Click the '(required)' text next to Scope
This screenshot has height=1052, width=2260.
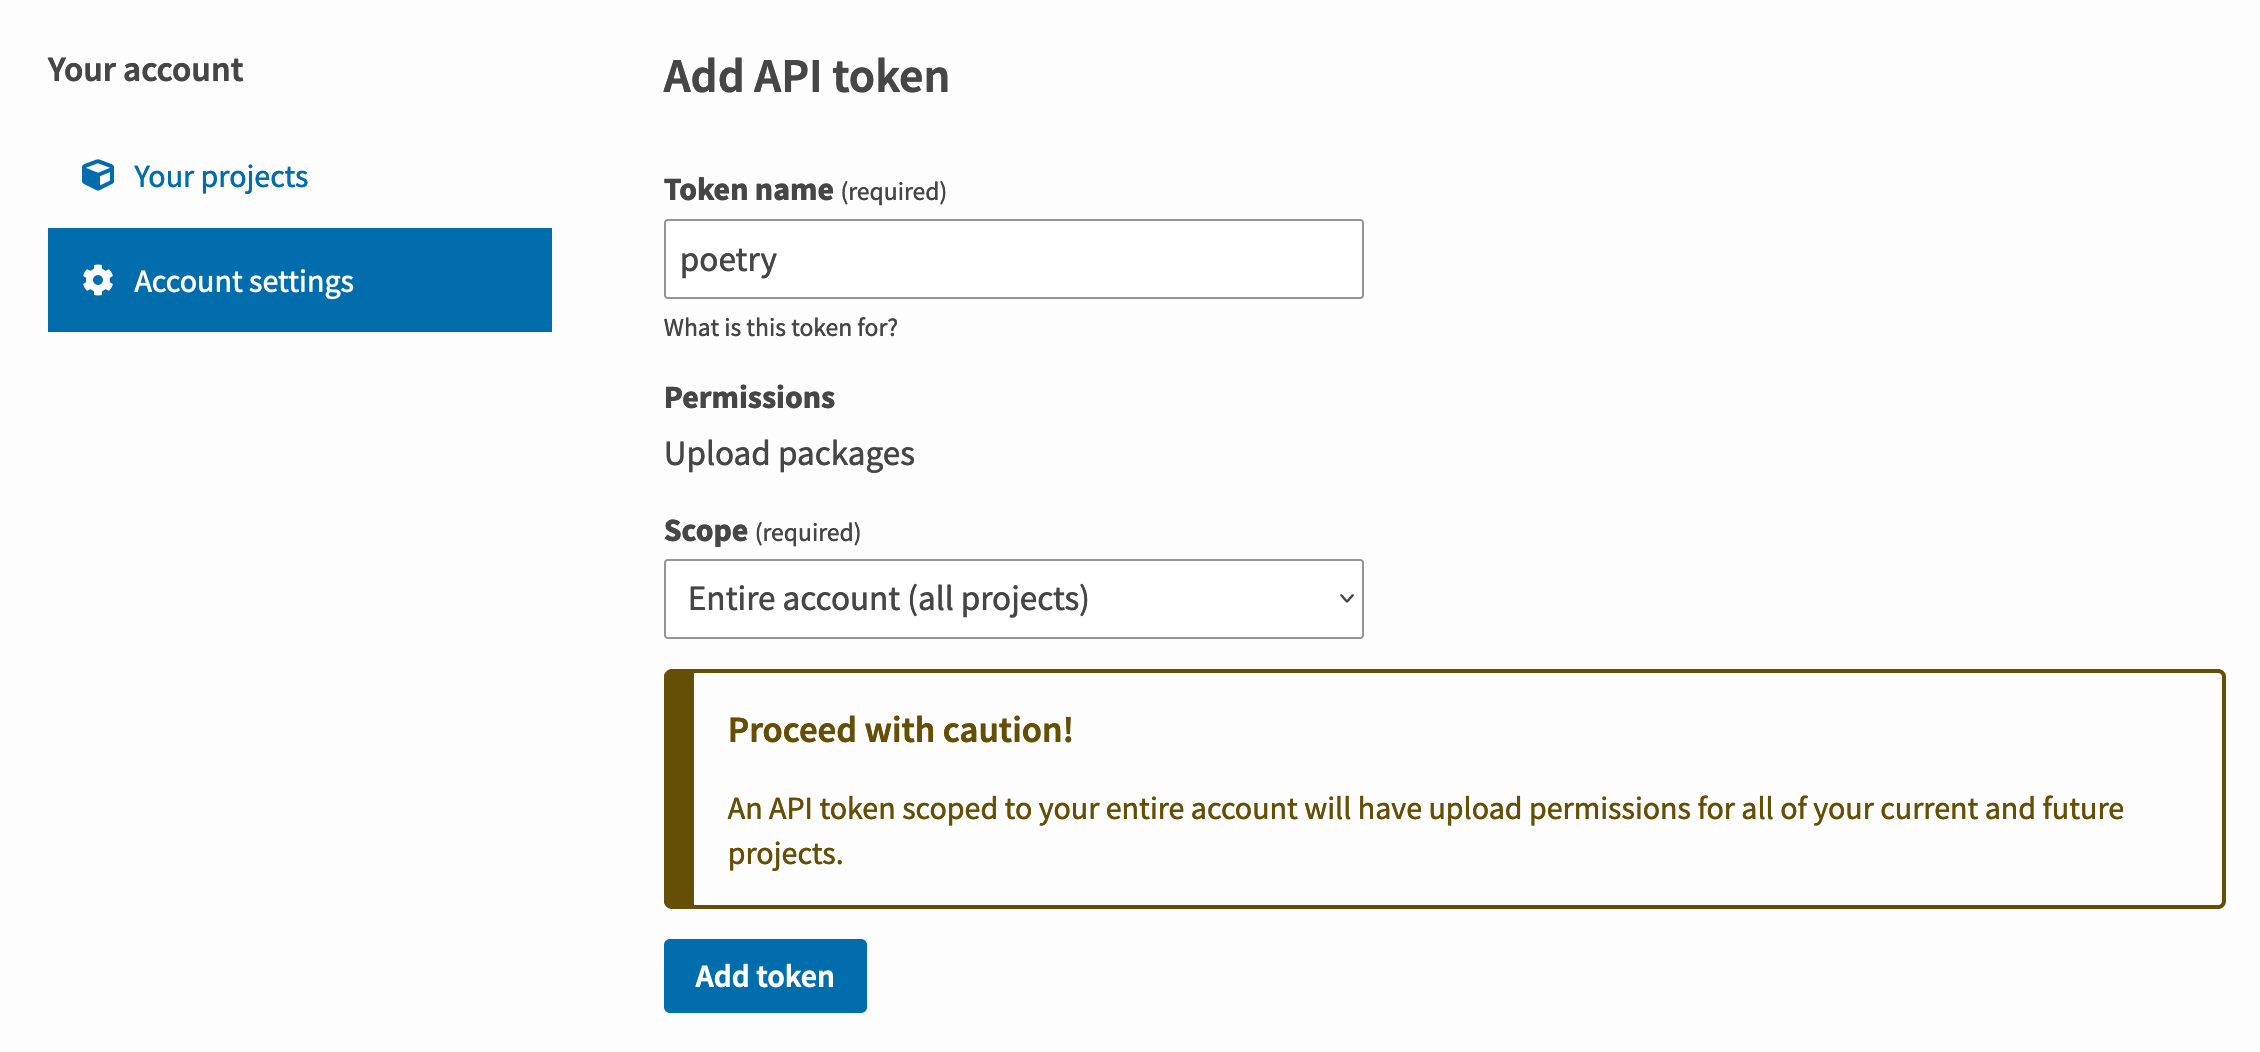pyautogui.click(x=808, y=533)
